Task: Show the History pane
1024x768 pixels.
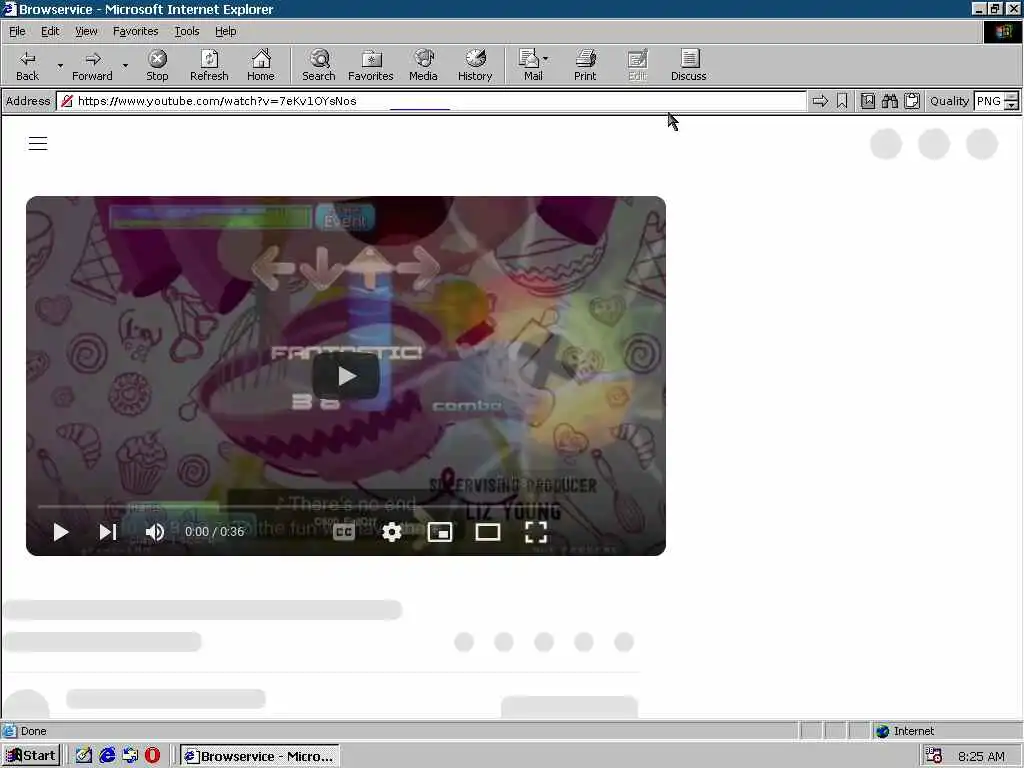Action: (x=475, y=66)
